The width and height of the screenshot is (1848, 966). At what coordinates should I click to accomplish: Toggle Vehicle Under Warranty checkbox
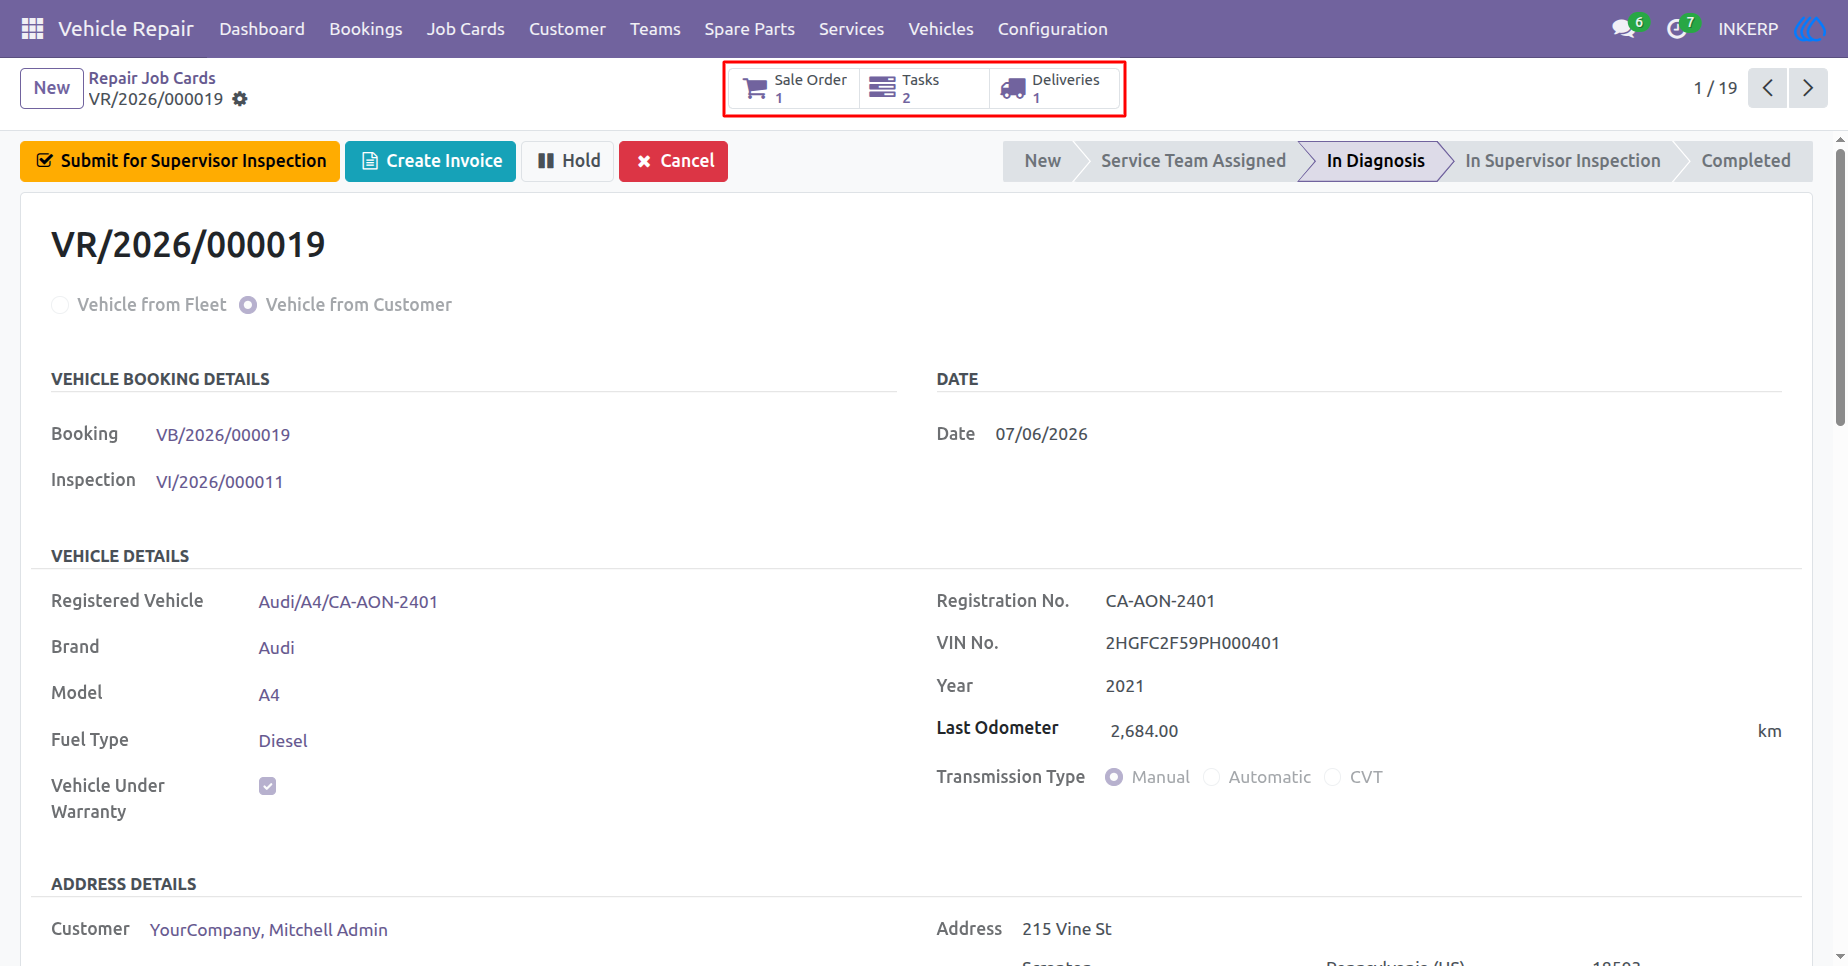click(267, 786)
